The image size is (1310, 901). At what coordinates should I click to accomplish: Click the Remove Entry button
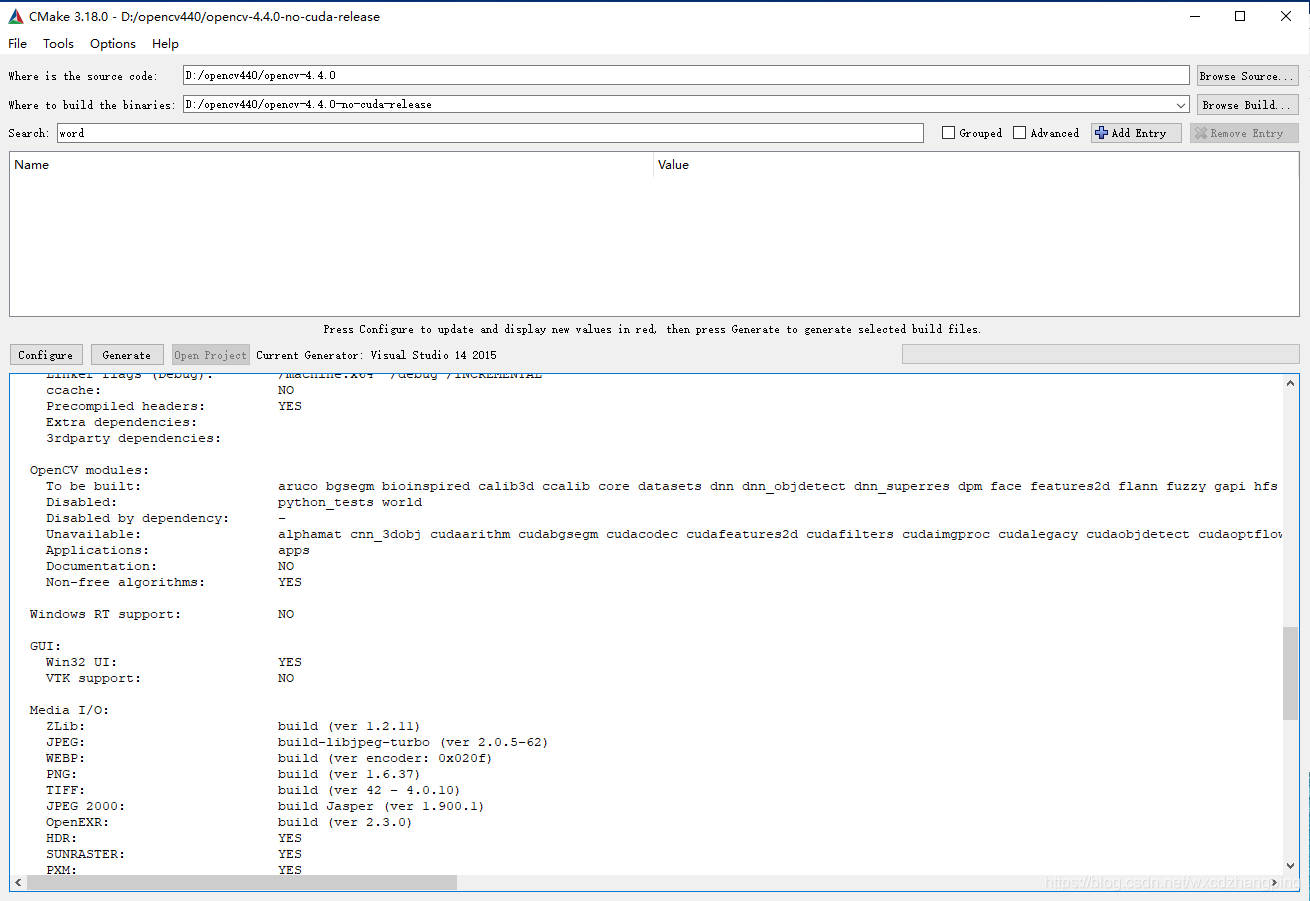(1243, 133)
